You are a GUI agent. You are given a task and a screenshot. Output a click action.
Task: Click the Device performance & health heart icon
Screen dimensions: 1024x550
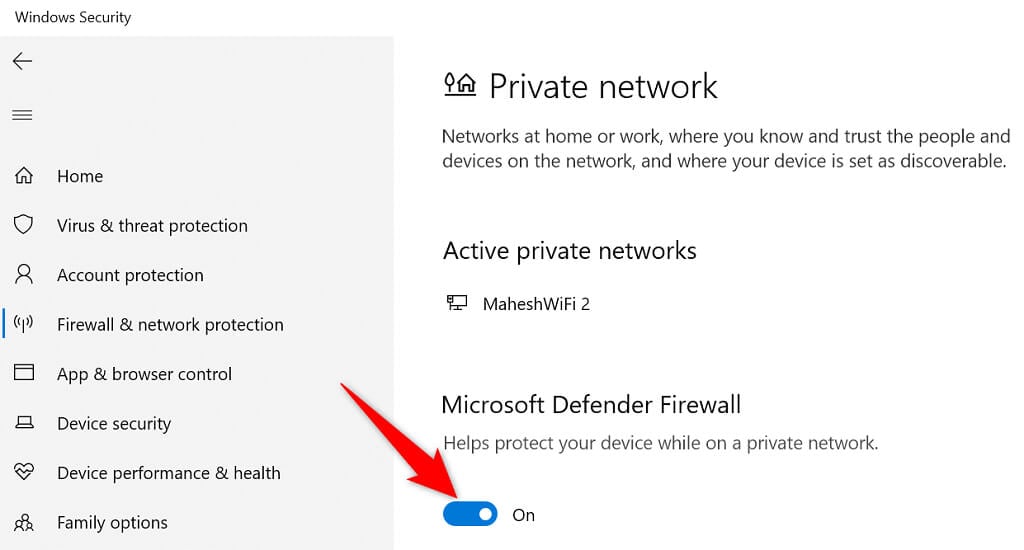click(24, 472)
